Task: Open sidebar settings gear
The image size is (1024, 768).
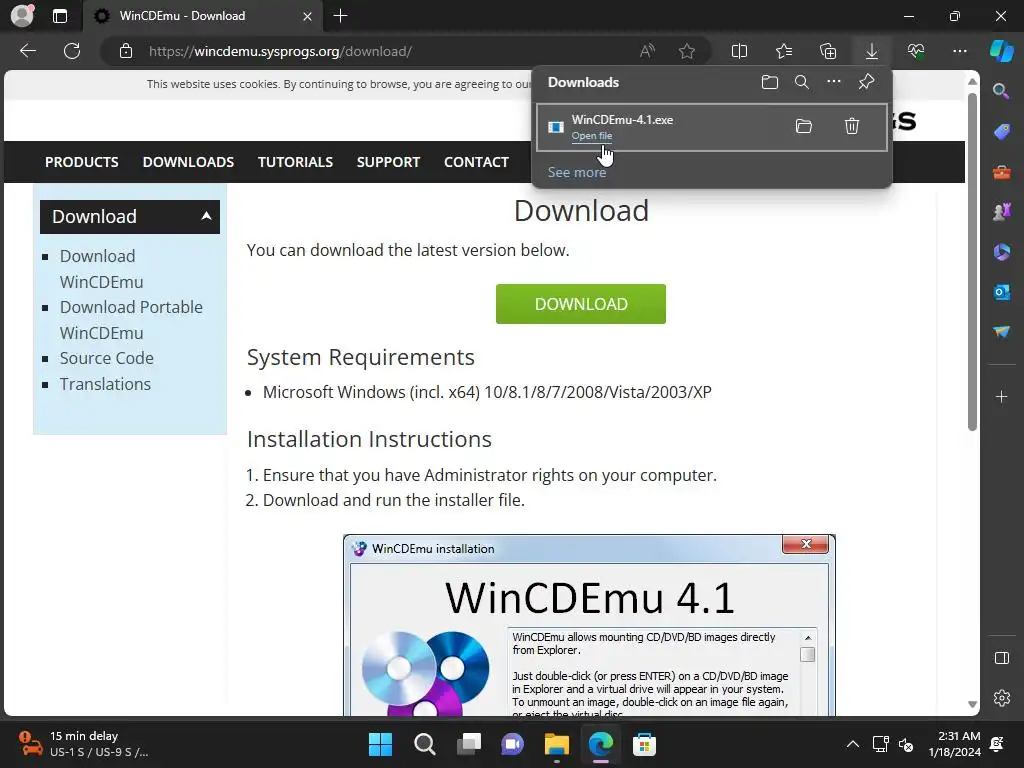Action: (1001, 698)
